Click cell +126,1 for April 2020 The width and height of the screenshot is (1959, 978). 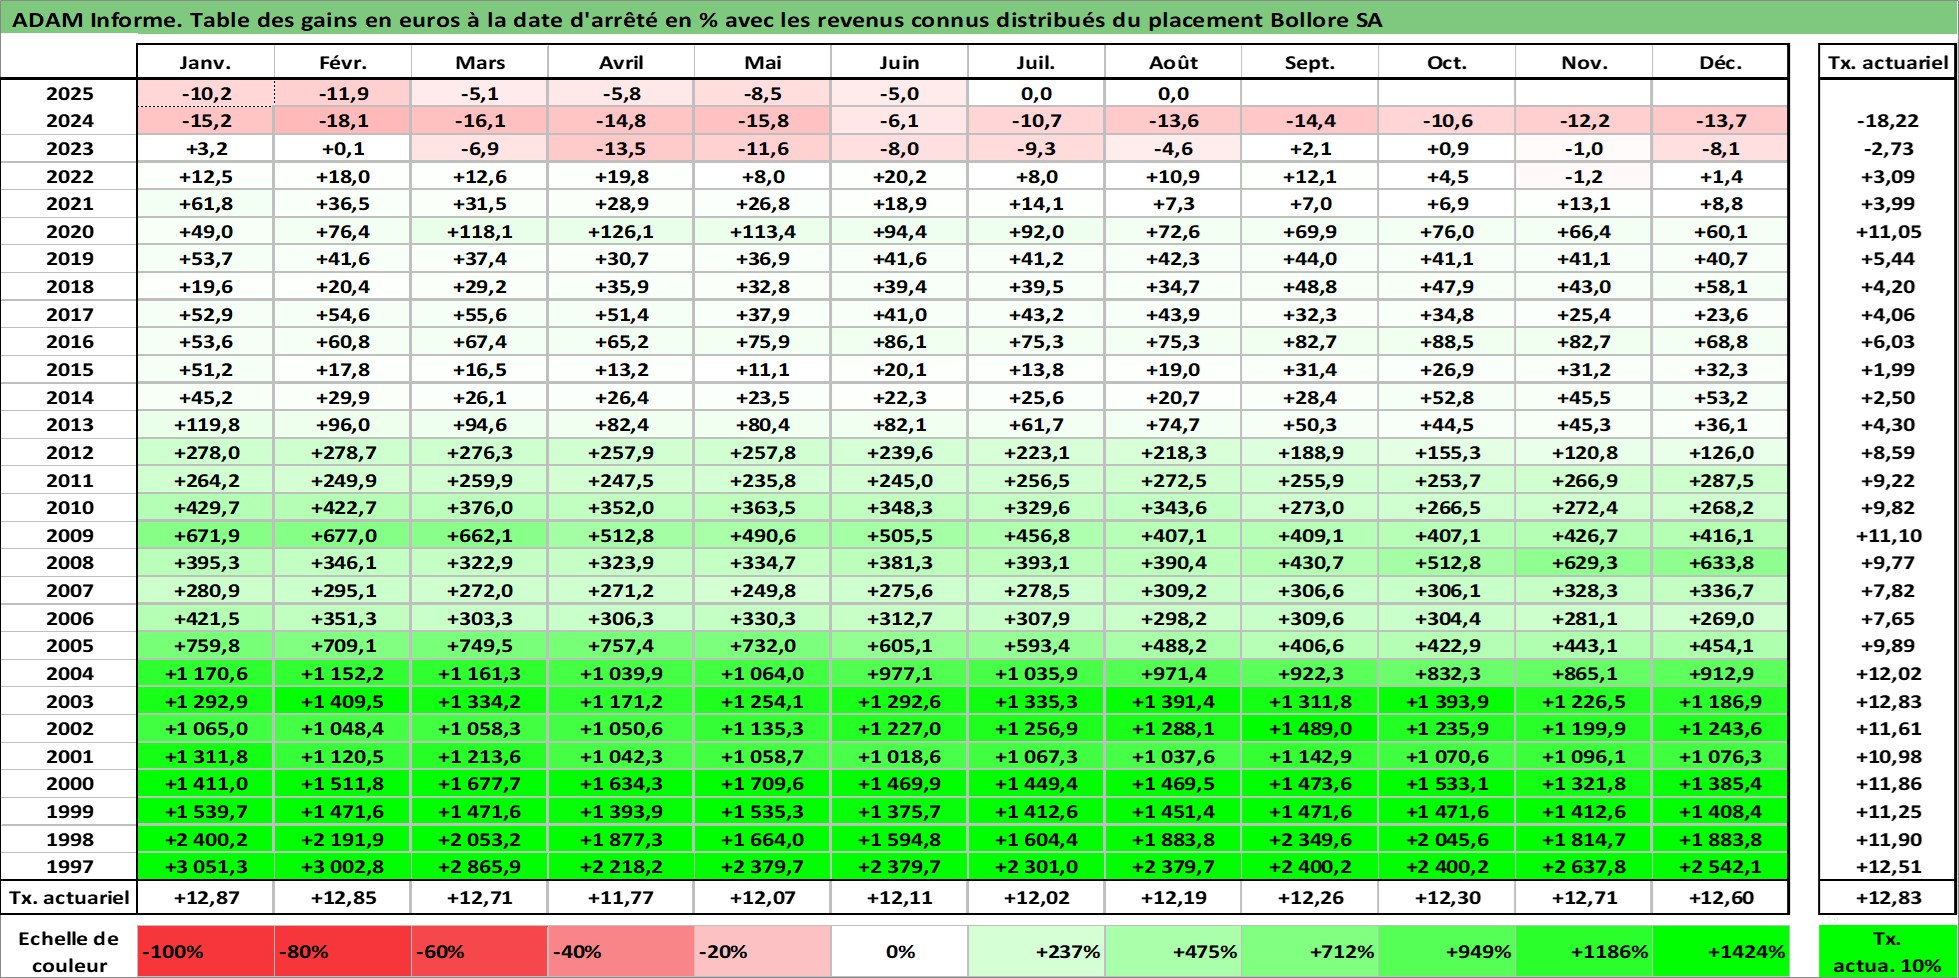[x=621, y=232]
